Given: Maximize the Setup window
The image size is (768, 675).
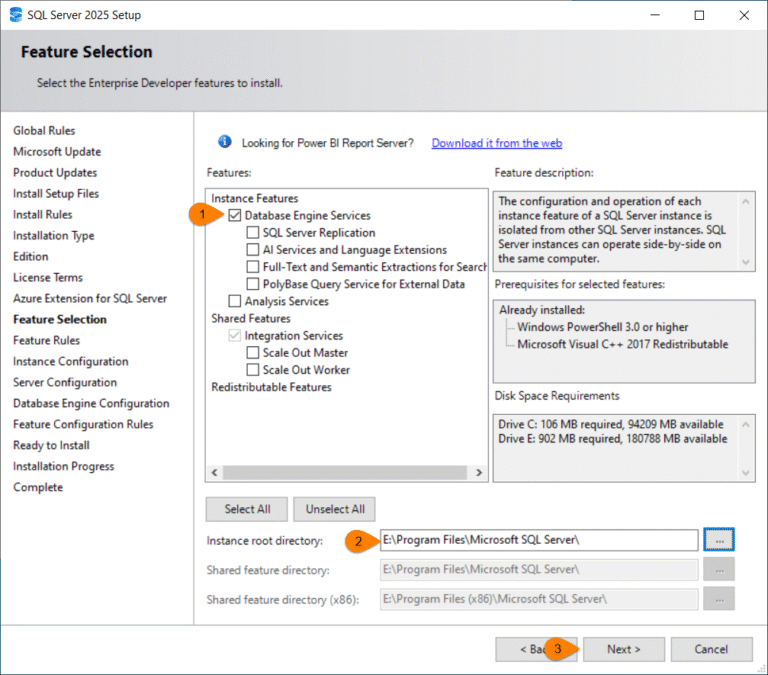Looking at the screenshot, I should coord(699,15).
